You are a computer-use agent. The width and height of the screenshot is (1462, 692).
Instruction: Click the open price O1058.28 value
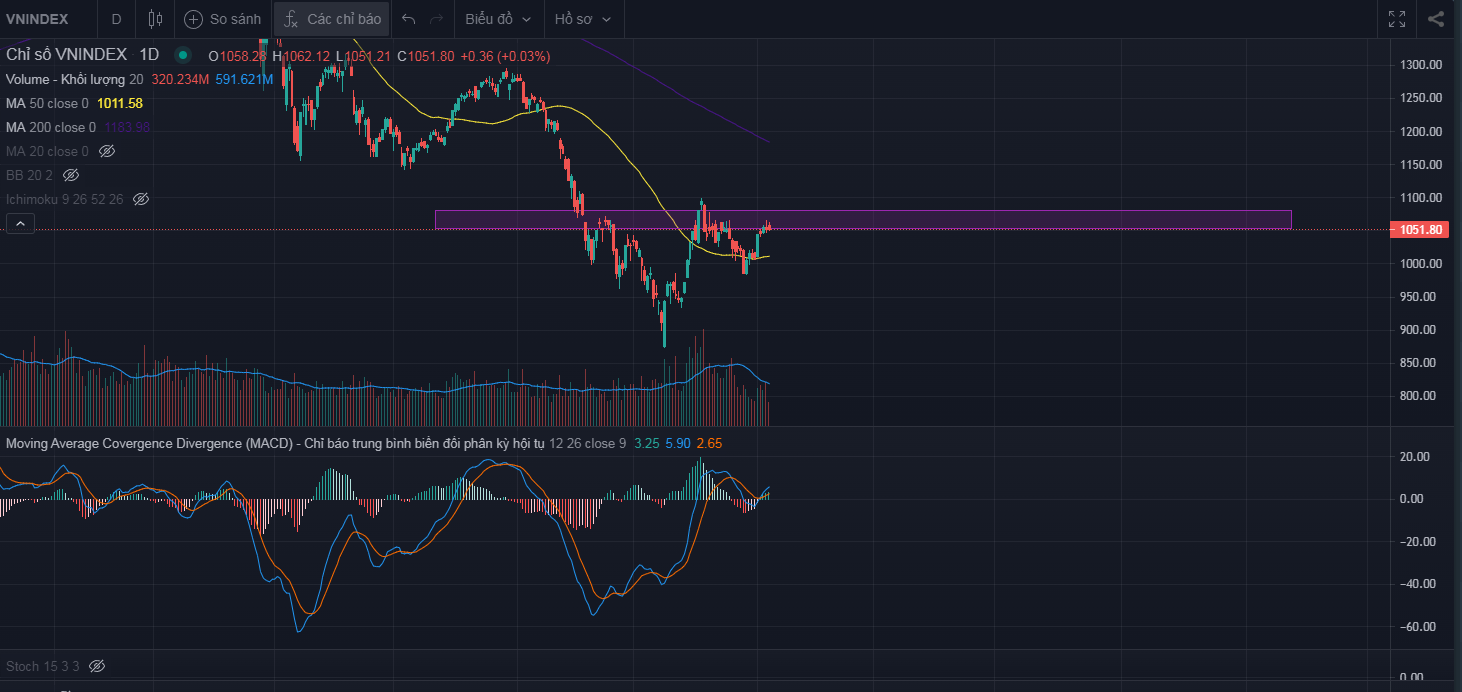[238, 56]
